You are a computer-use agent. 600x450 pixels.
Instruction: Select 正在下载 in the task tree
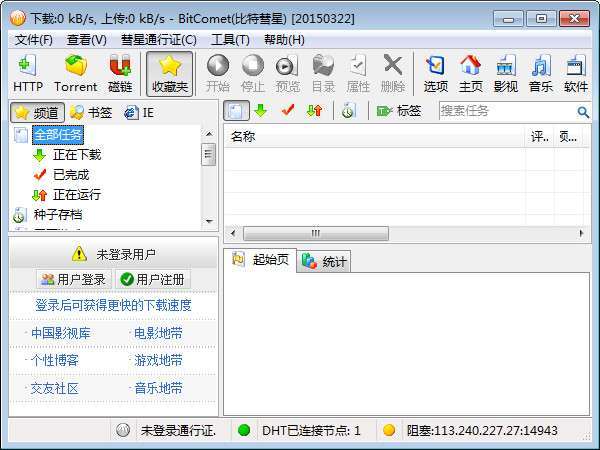click(x=77, y=155)
